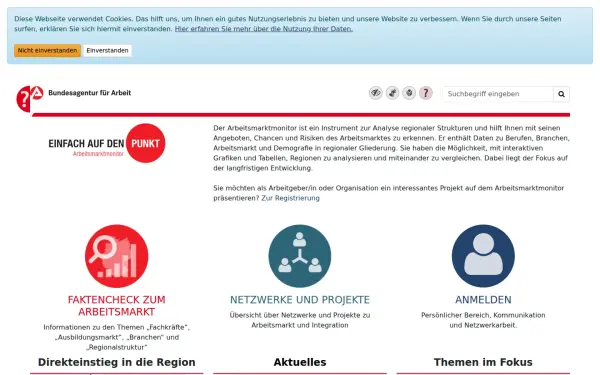Open Faktencheck zum Arbeitsmarkt heading
The image size is (600, 375).
click(117, 306)
